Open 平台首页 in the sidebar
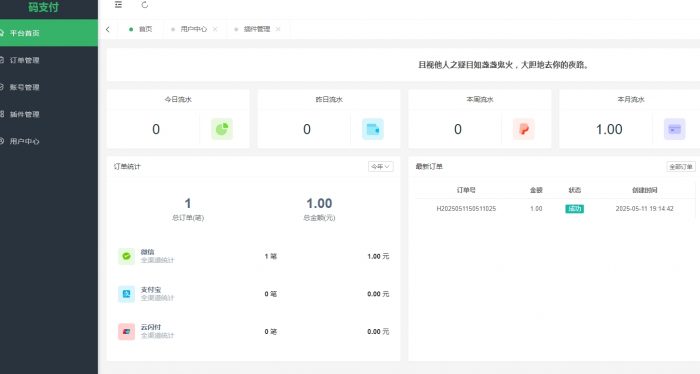 pos(49,33)
